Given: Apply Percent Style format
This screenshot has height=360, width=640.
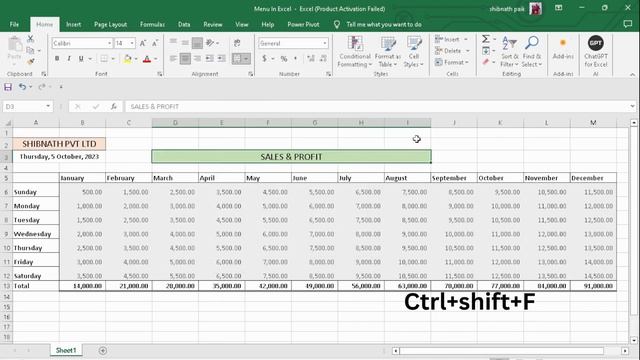Looking at the screenshot, I should tap(284, 59).
